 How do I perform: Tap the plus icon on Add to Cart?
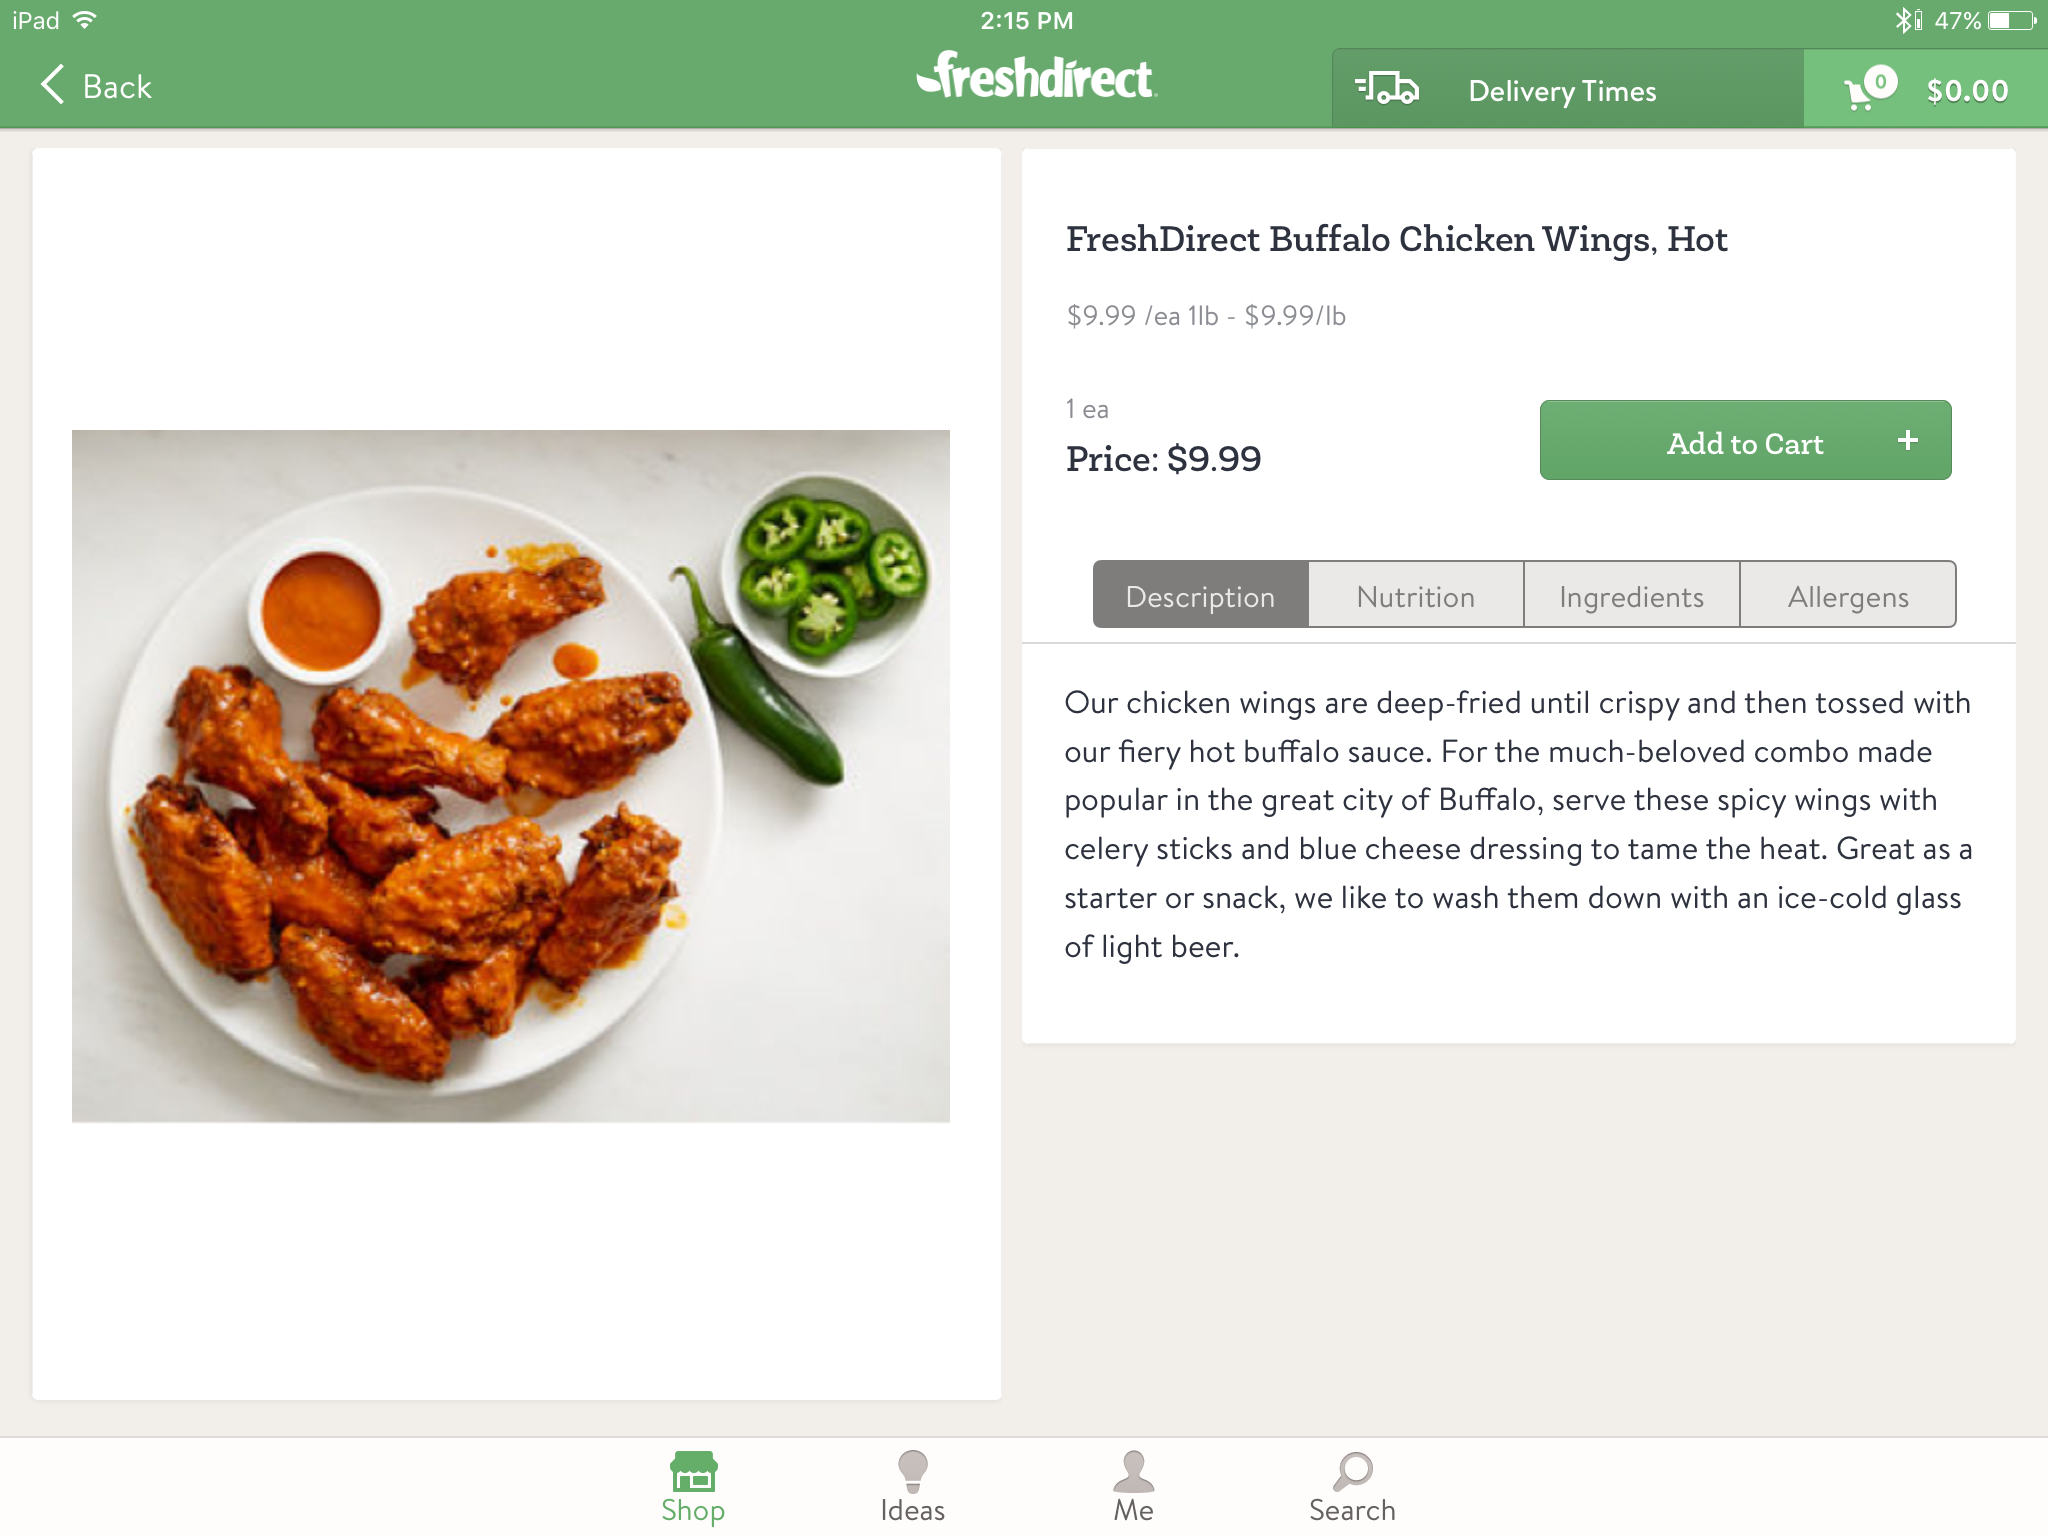click(1908, 440)
